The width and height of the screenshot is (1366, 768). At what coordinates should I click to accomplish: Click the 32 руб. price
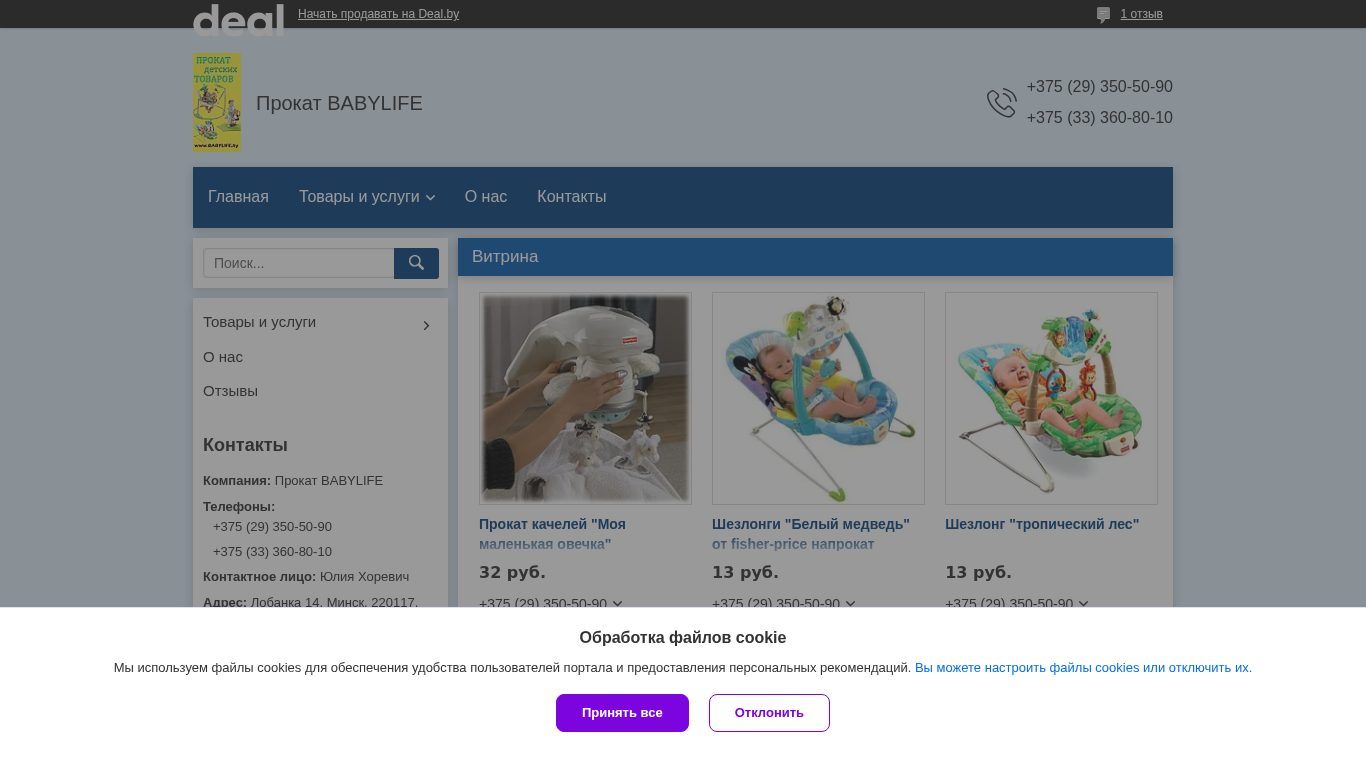coord(512,573)
